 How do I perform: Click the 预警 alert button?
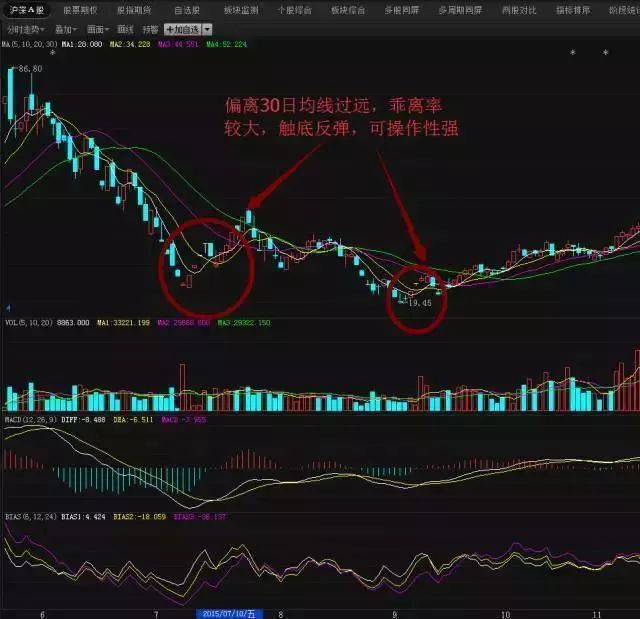(150, 29)
